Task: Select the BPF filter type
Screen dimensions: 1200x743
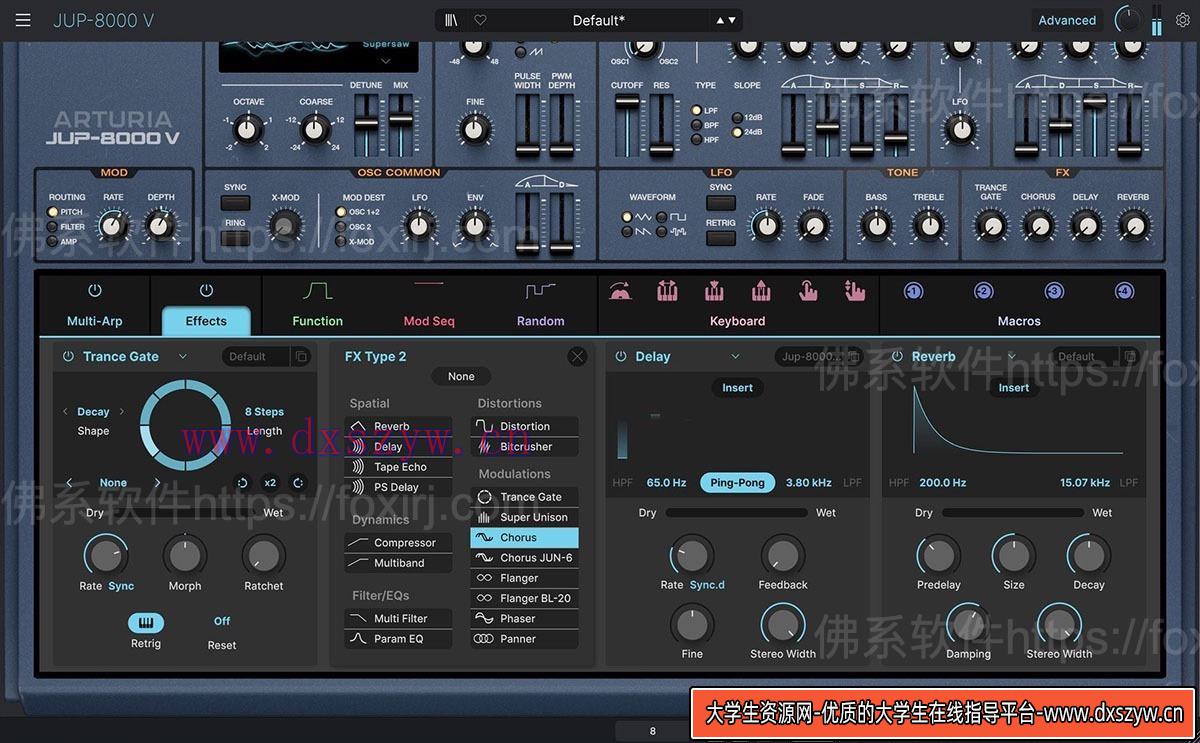Action: [x=697, y=125]
